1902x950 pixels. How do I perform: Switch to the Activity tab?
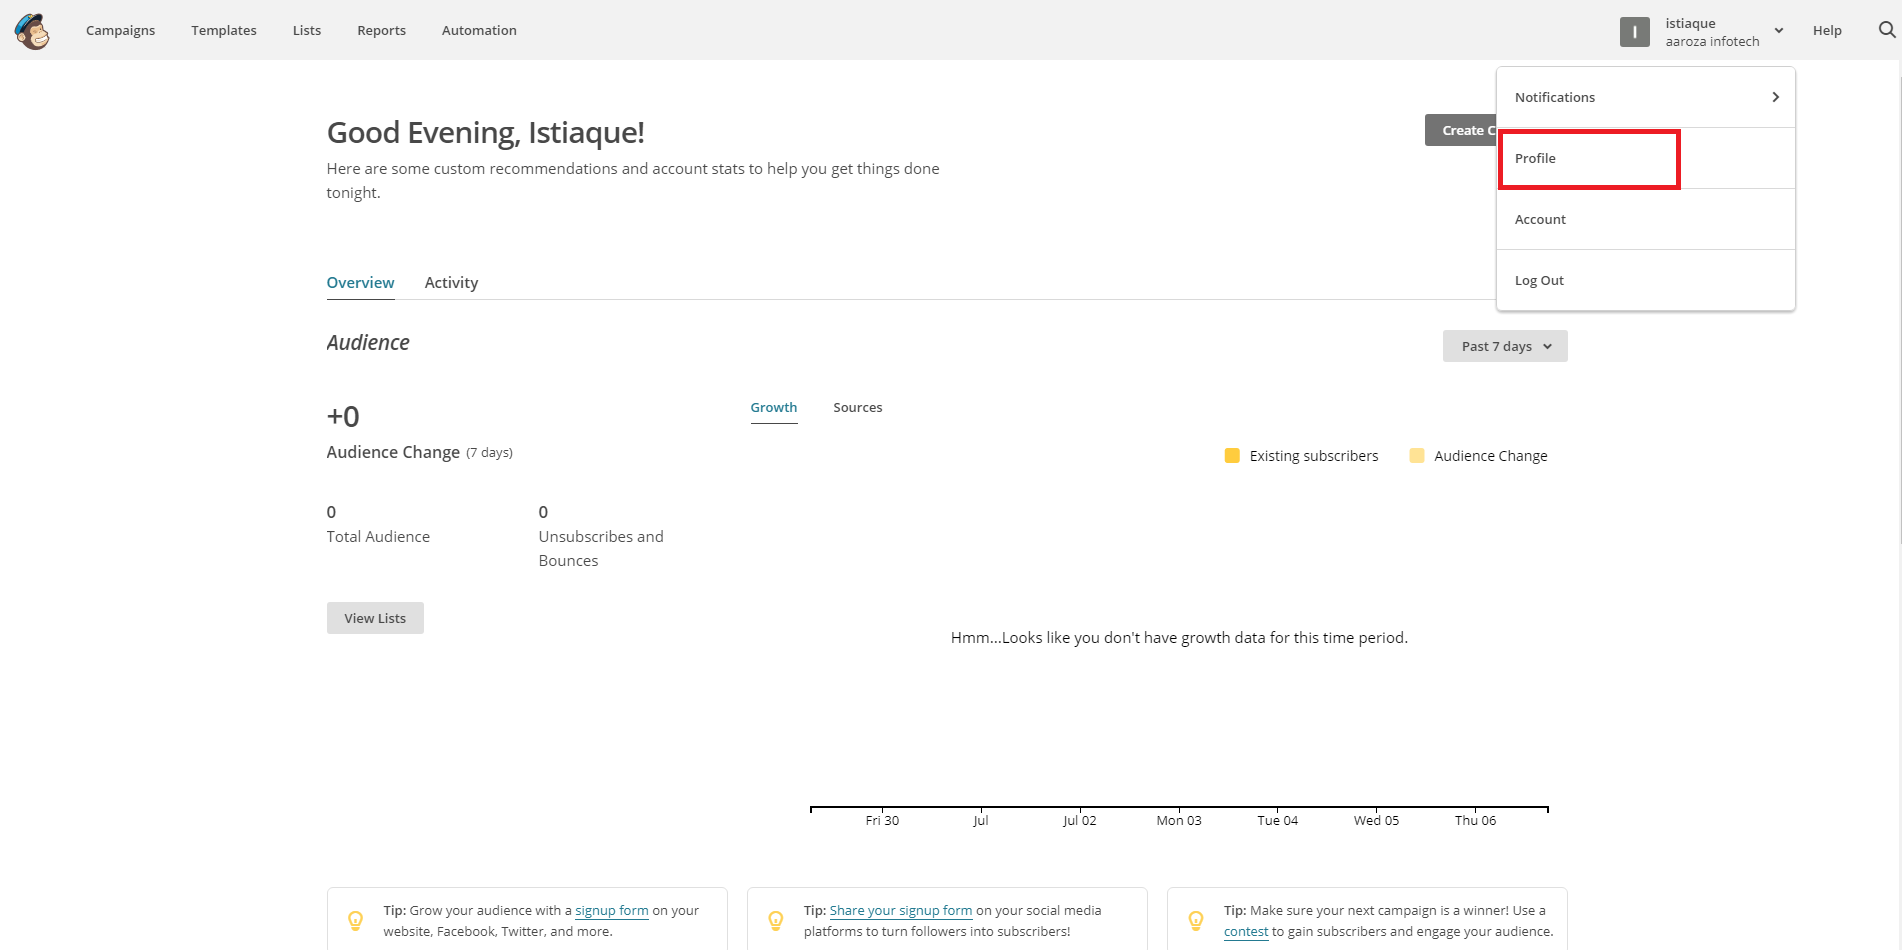click(451, 283)
